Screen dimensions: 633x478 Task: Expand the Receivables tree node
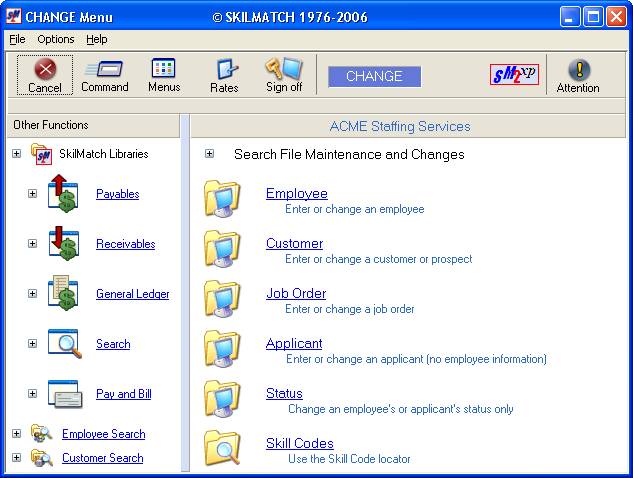coord(33,243)
